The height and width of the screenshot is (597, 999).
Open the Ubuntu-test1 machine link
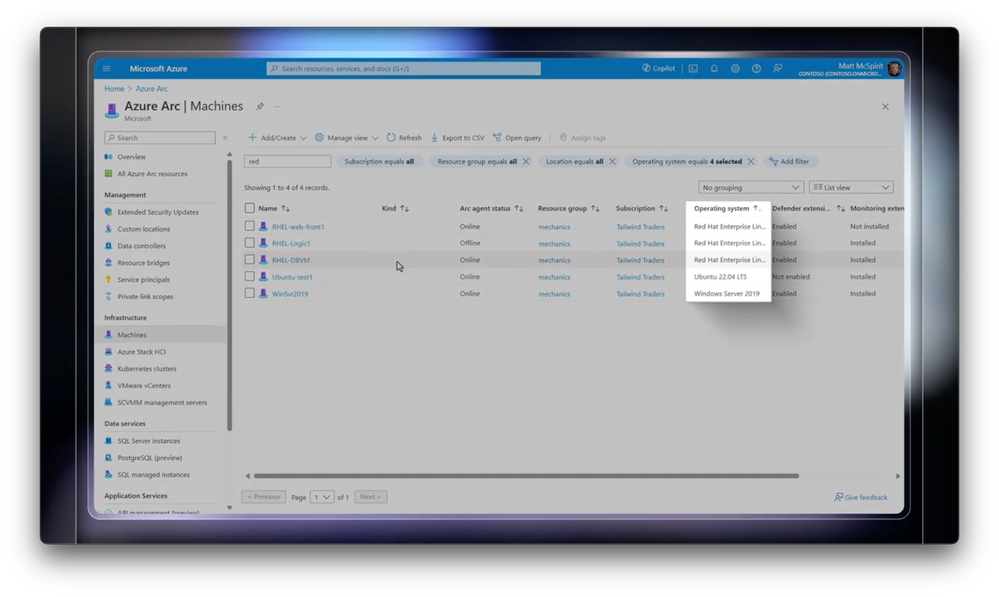[x=292, y=277]
